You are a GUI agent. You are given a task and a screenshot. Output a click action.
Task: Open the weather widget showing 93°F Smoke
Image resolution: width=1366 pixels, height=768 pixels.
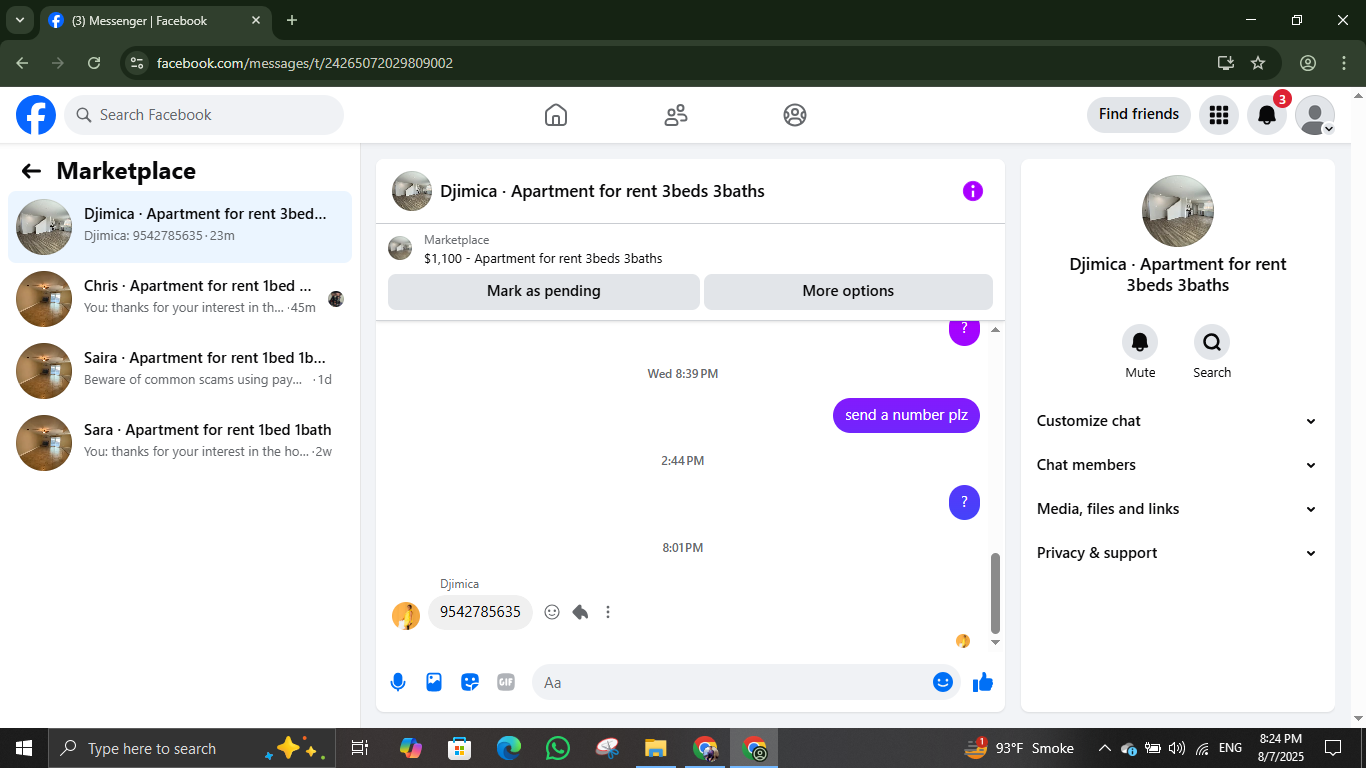(1019, 748)
